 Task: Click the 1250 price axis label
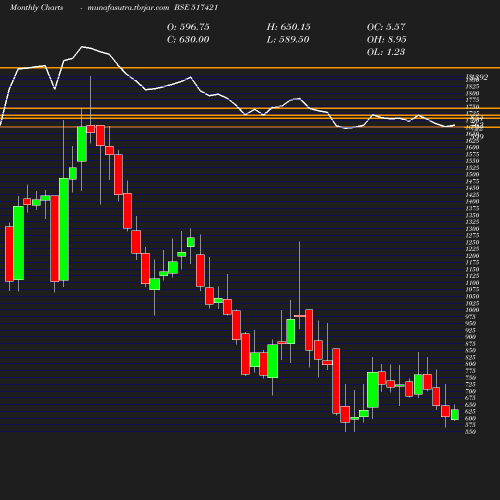472,242
